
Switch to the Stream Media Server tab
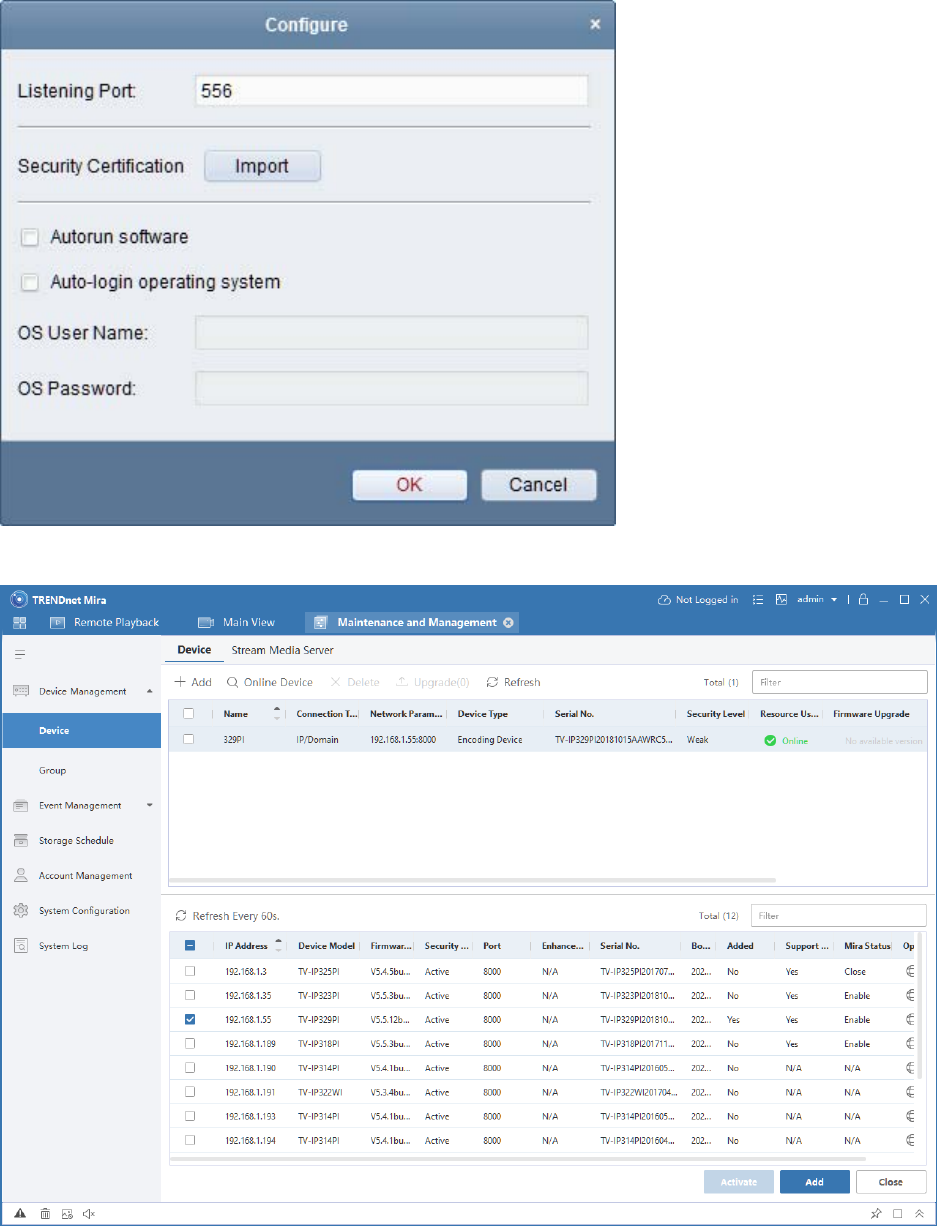point(283,650)
